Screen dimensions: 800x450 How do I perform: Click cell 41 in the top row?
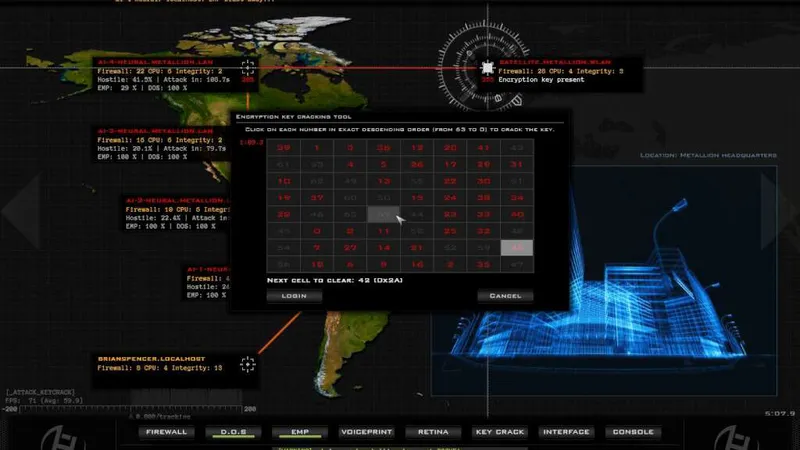[485, 147]
